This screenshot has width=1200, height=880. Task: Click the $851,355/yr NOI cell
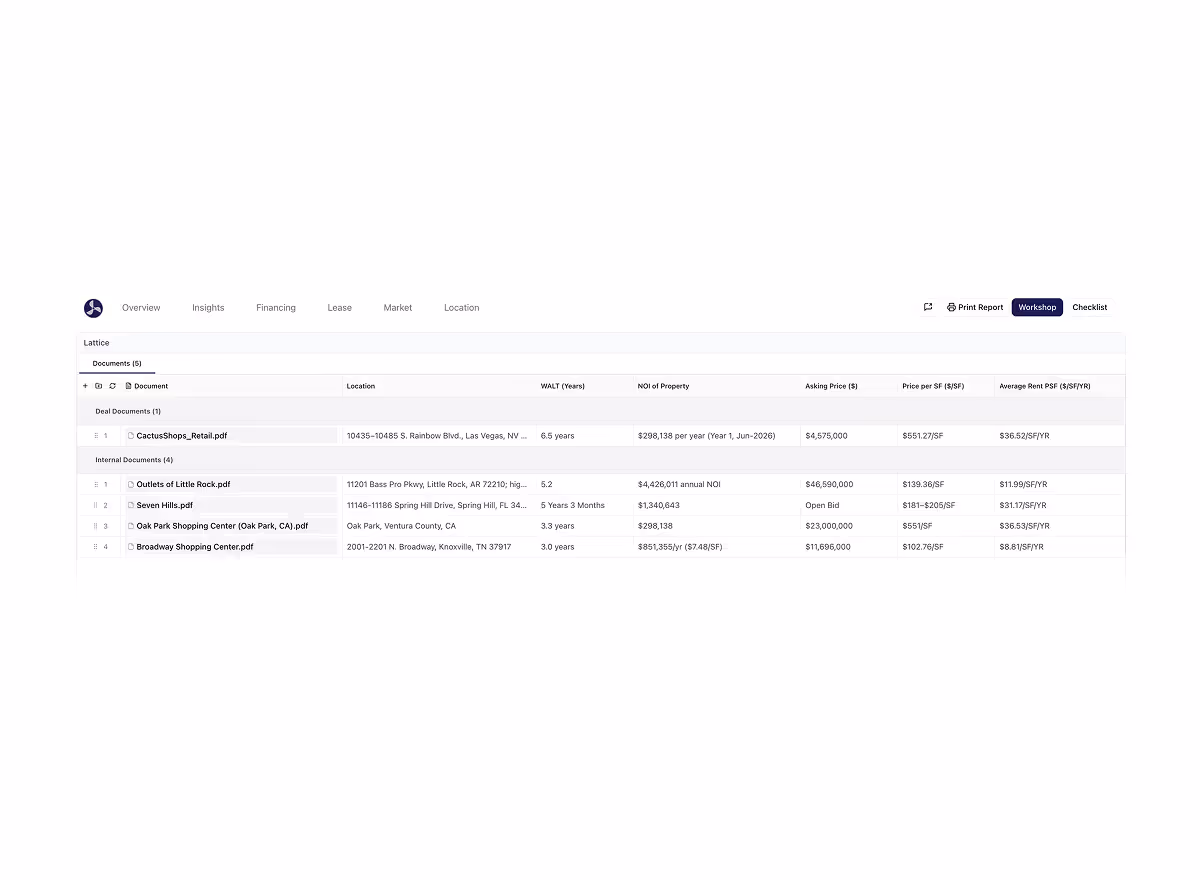coord(717,547)
